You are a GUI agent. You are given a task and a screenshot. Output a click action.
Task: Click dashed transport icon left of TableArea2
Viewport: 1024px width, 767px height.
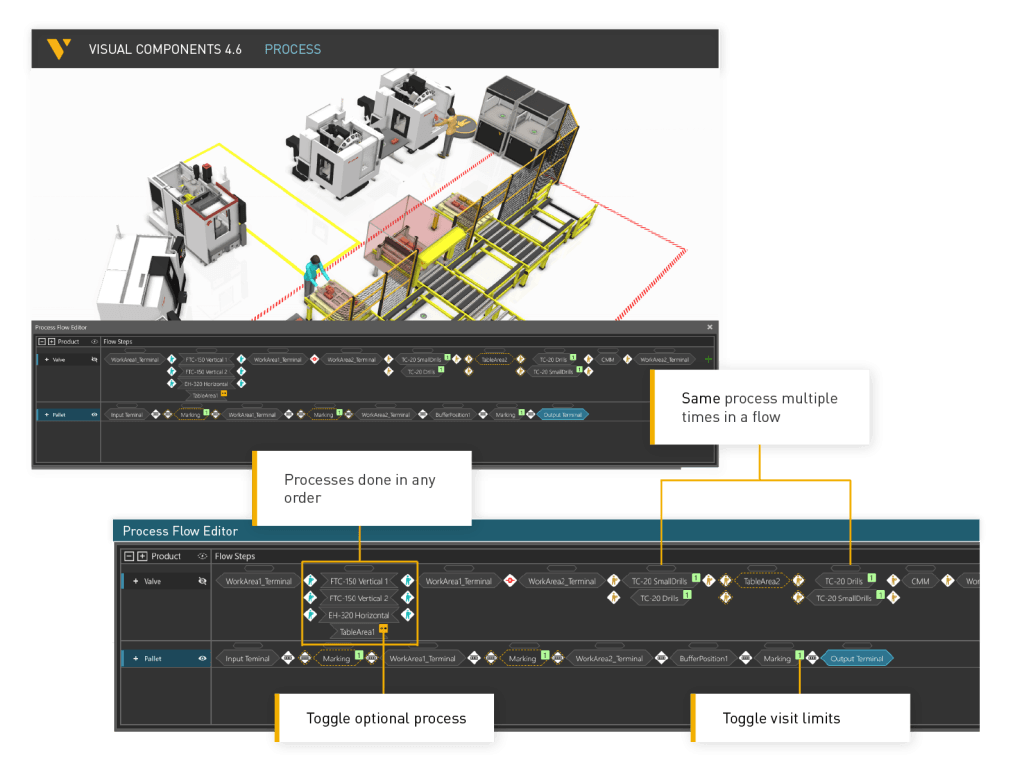726,581
